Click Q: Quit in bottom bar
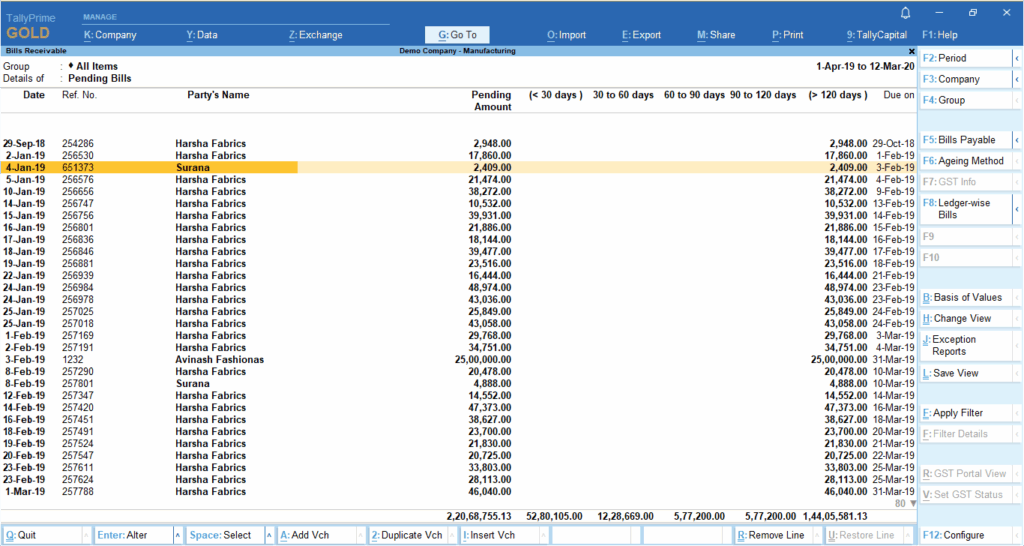1024x546 pixels. [42, 535]
